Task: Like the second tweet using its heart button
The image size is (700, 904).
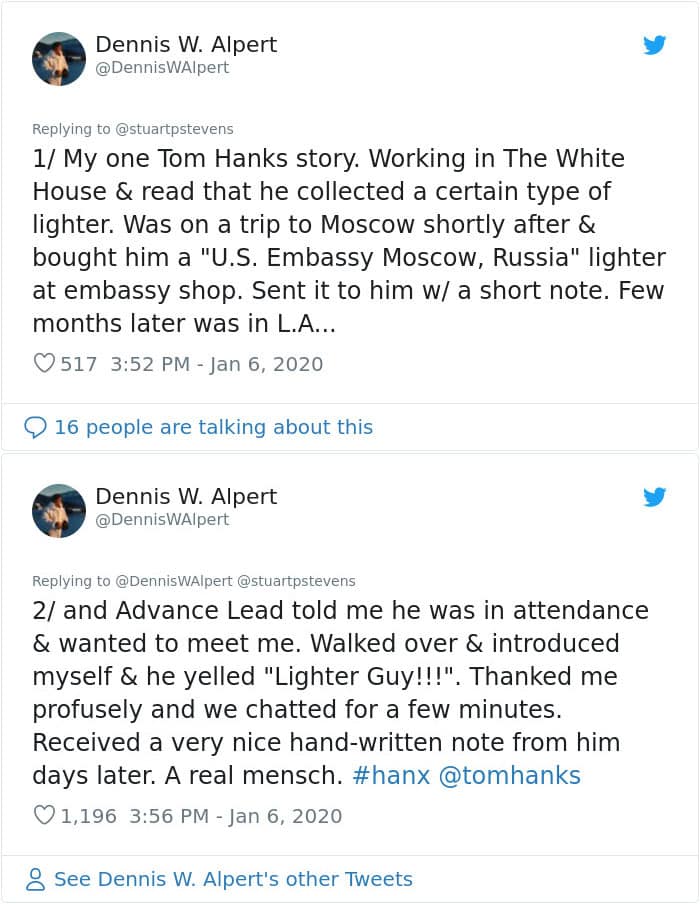Action: click(44, 816)
